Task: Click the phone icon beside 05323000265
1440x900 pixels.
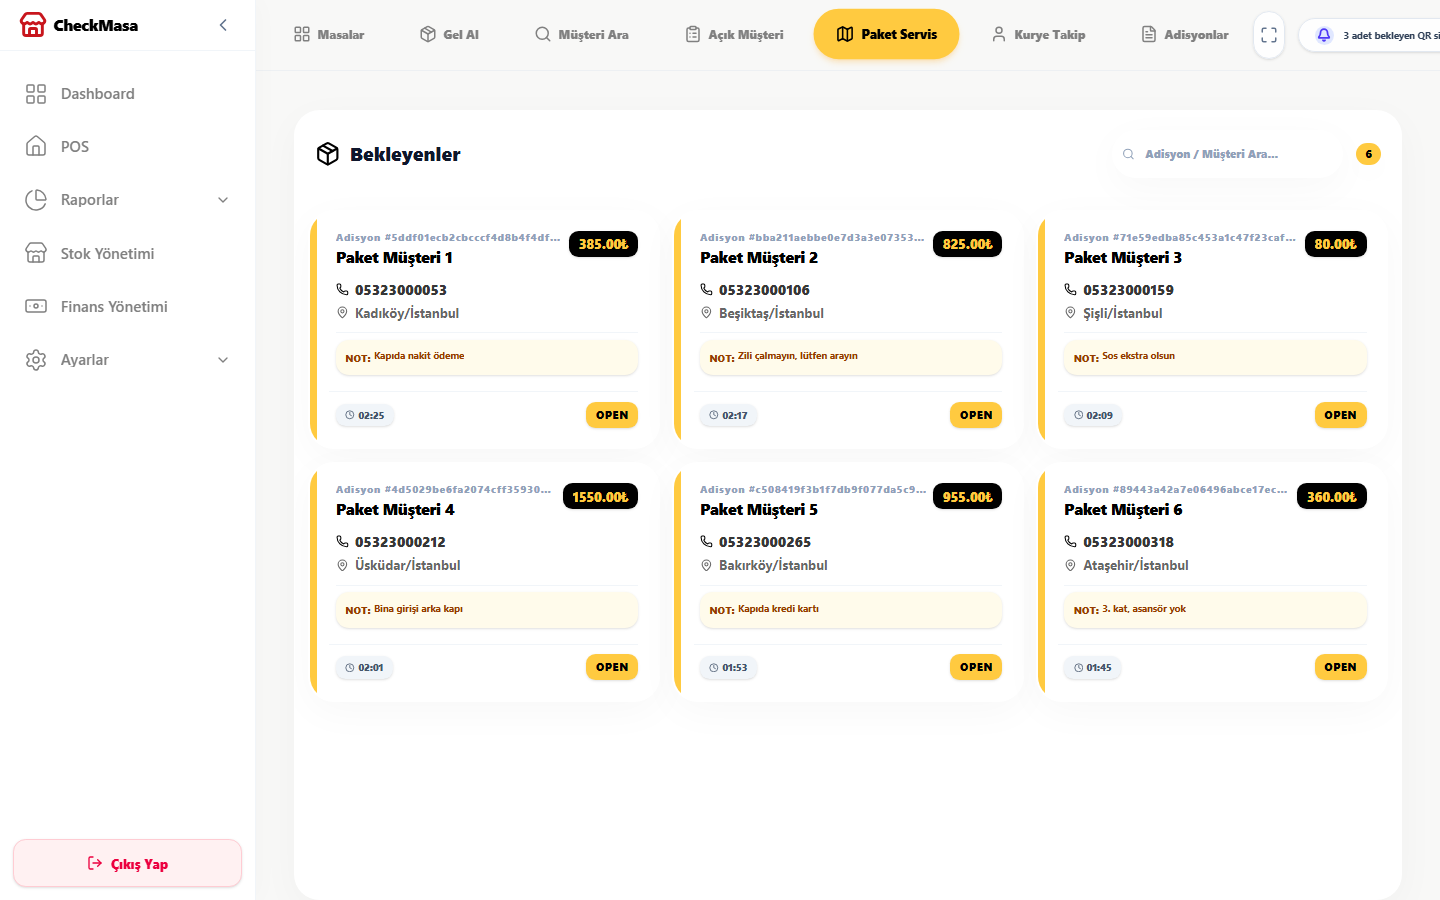Action: coord(706,542)
